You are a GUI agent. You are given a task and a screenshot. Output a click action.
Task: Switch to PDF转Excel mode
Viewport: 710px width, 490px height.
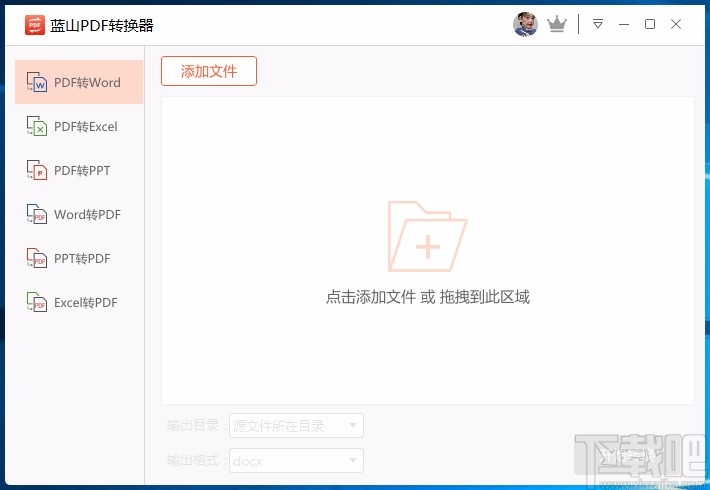(x=79, y=126)
